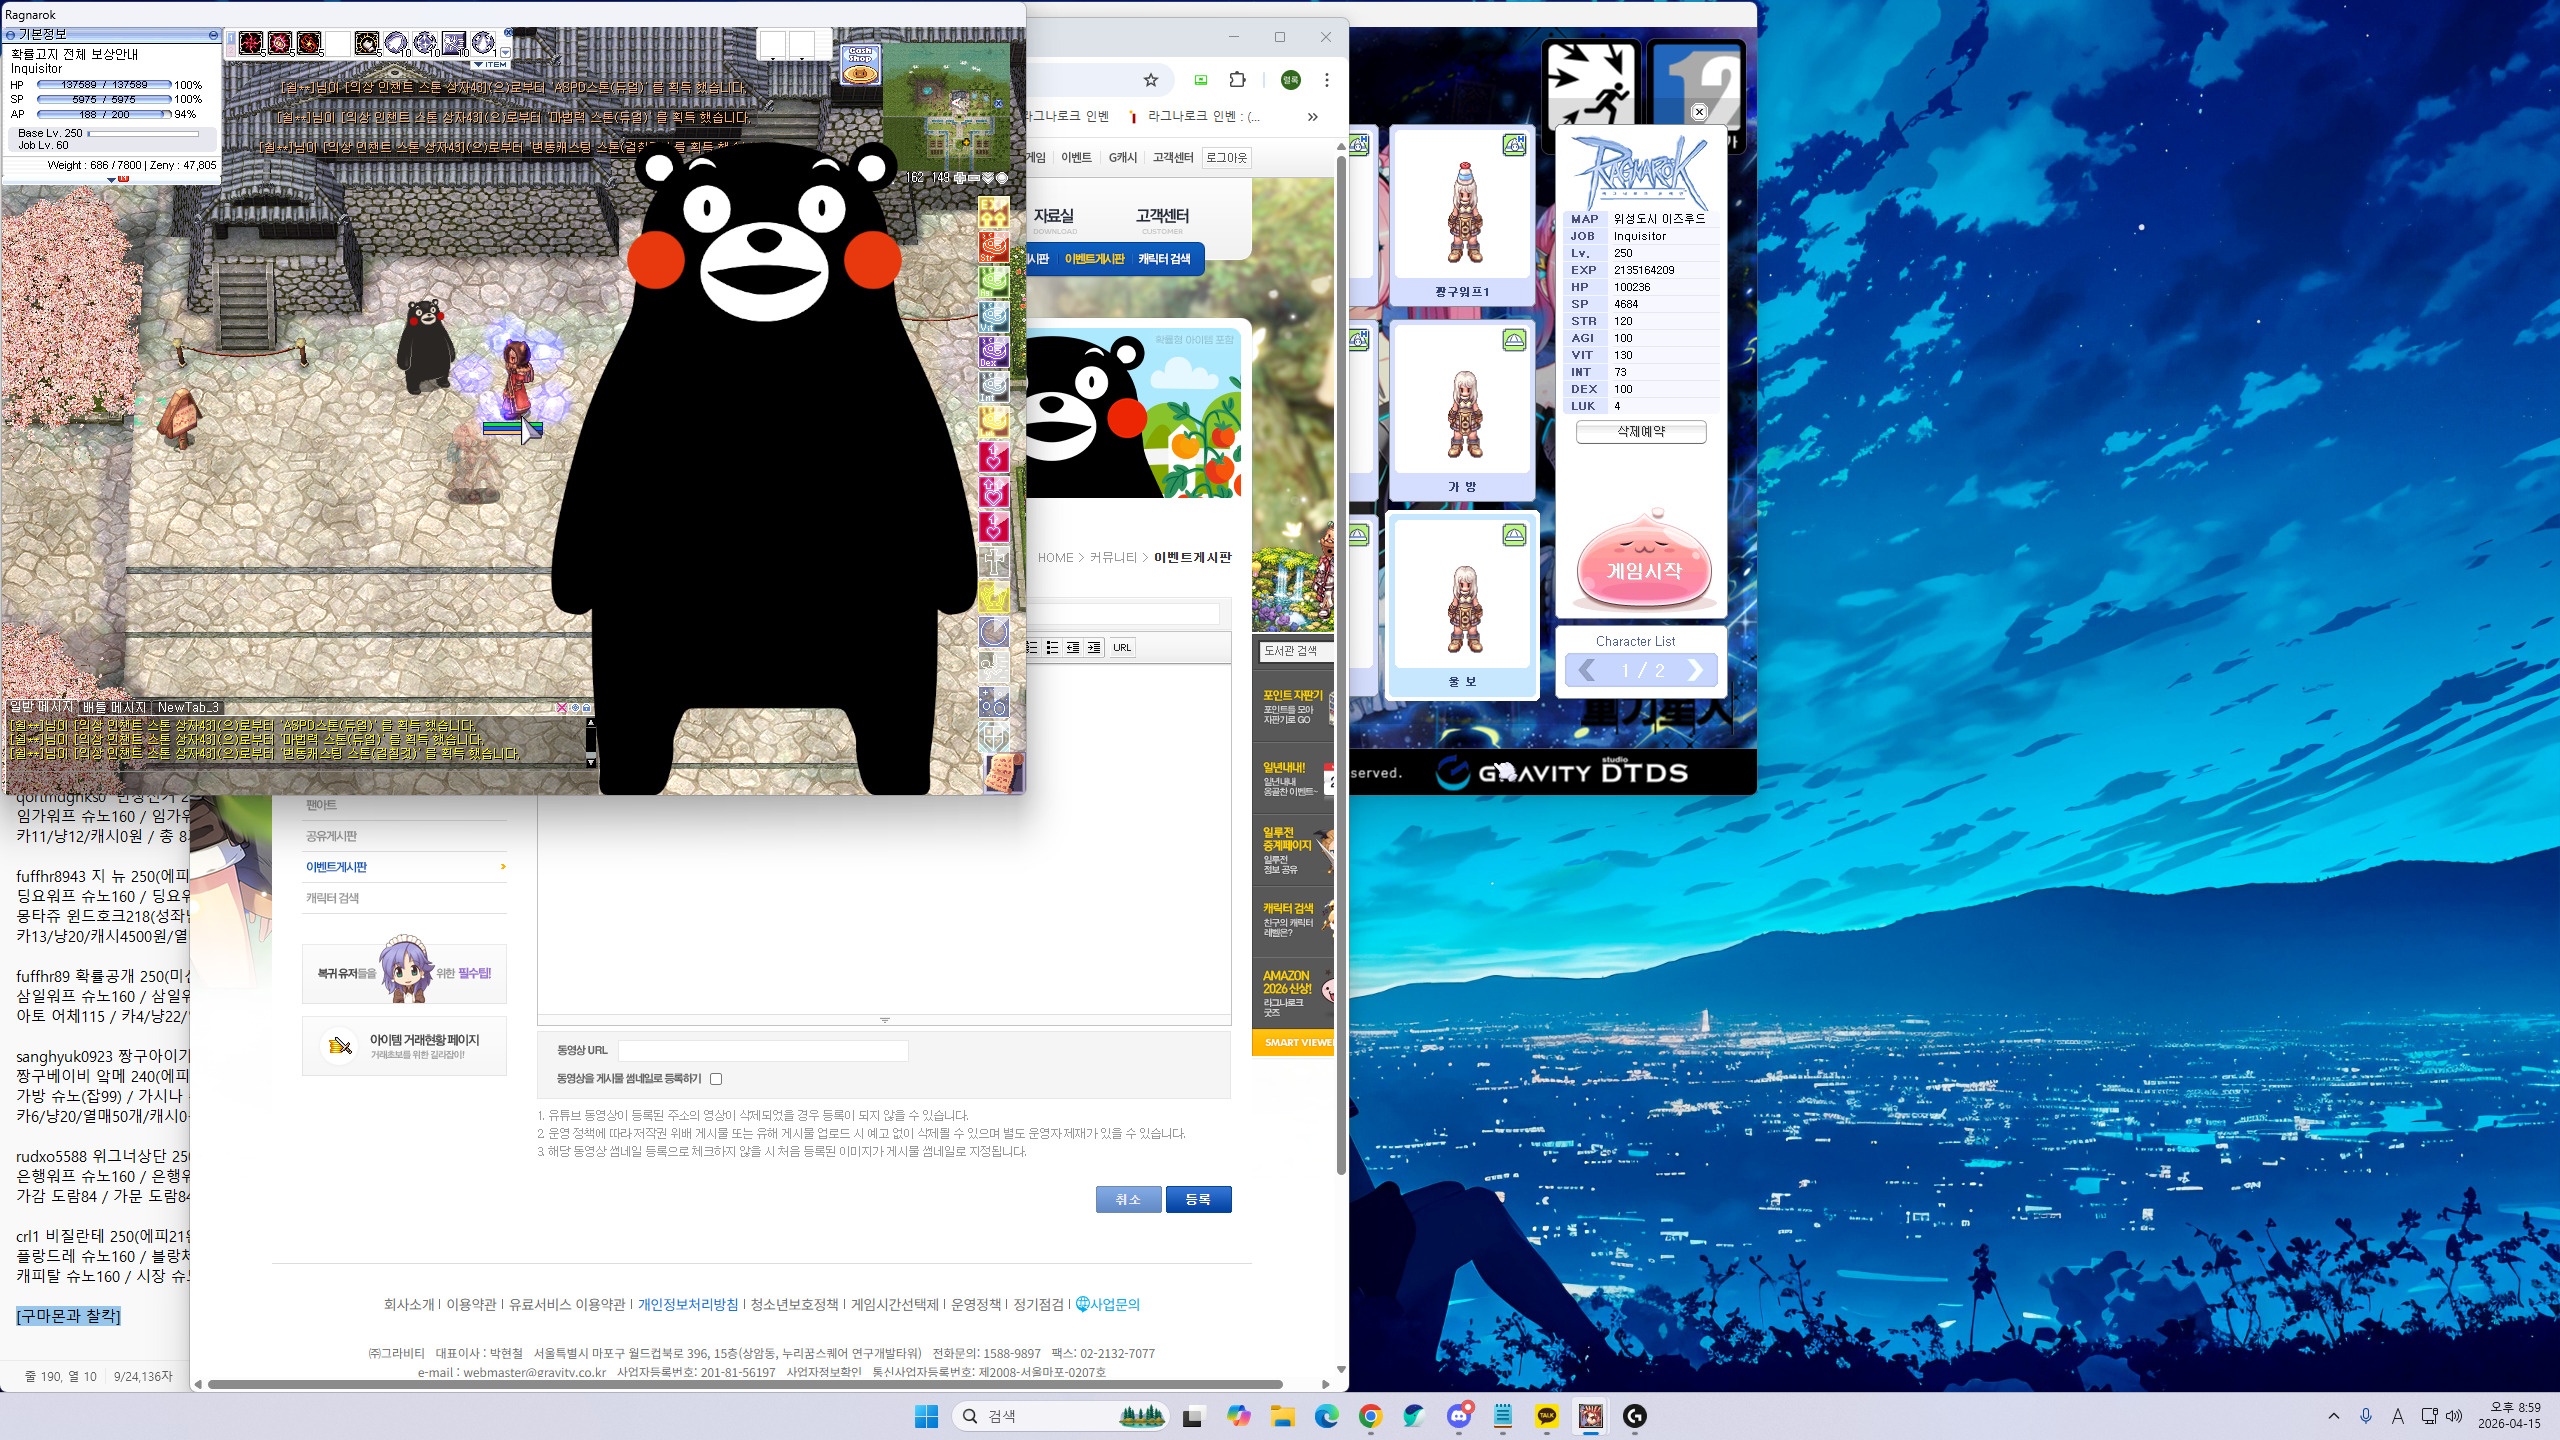The width and height of the screenshot is (2560, 1440).
Task: Click the 등록 submit button
Action: 1198,1199
